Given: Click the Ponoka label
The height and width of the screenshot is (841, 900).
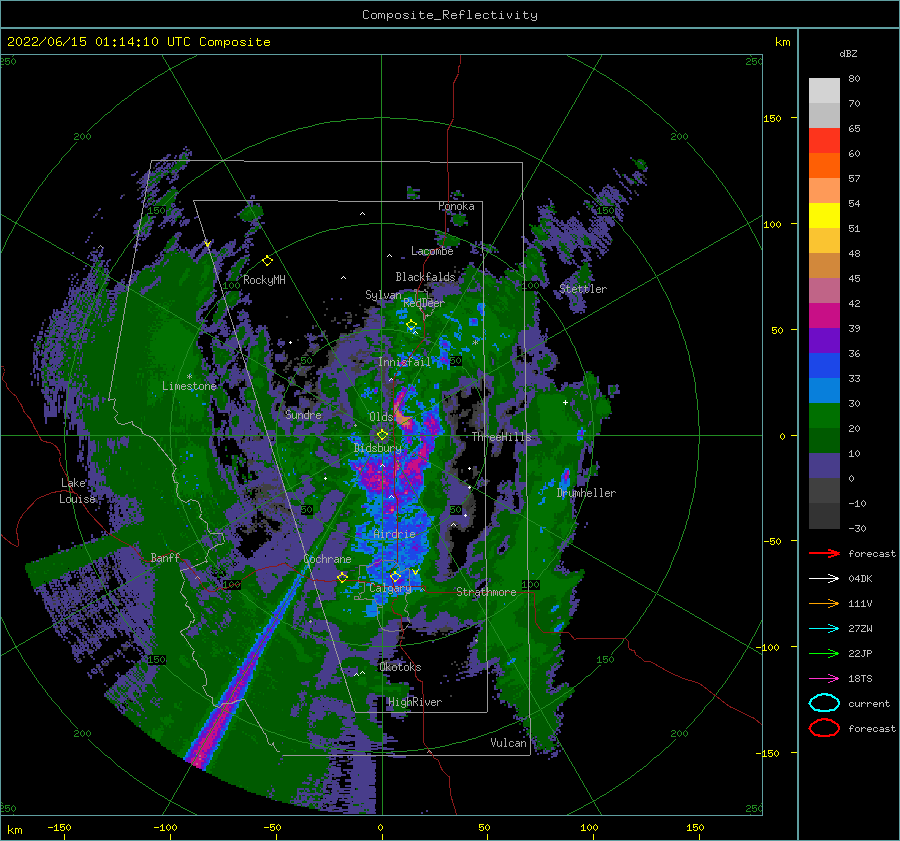Looking at the screenshot, I should point(456,206).
